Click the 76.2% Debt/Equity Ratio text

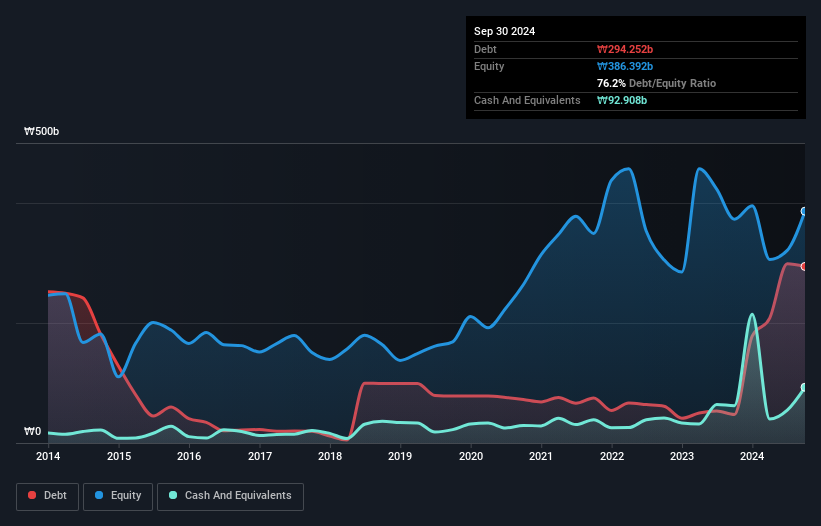(656, 83)
